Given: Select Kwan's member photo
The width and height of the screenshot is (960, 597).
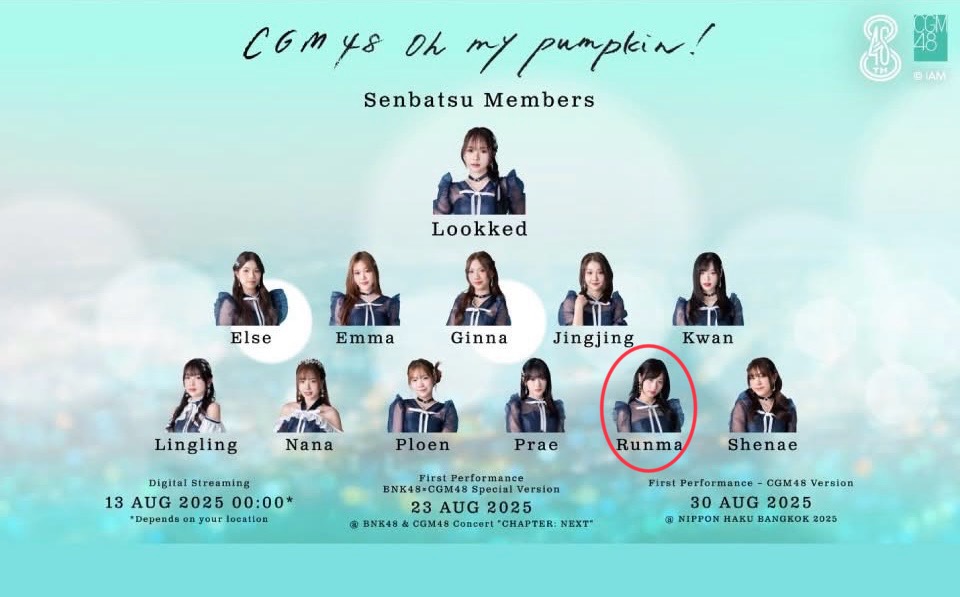Looking at the screenshot, I should 708,288.
